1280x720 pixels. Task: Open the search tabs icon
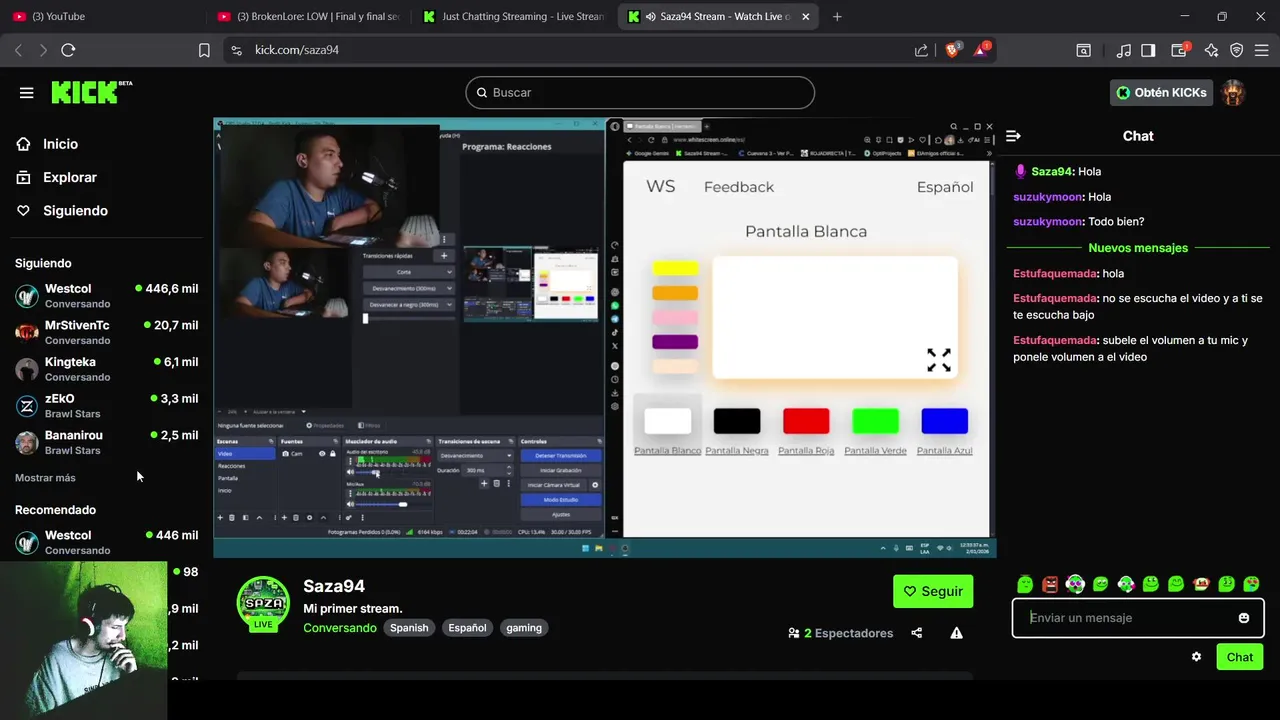[1083, 50]
